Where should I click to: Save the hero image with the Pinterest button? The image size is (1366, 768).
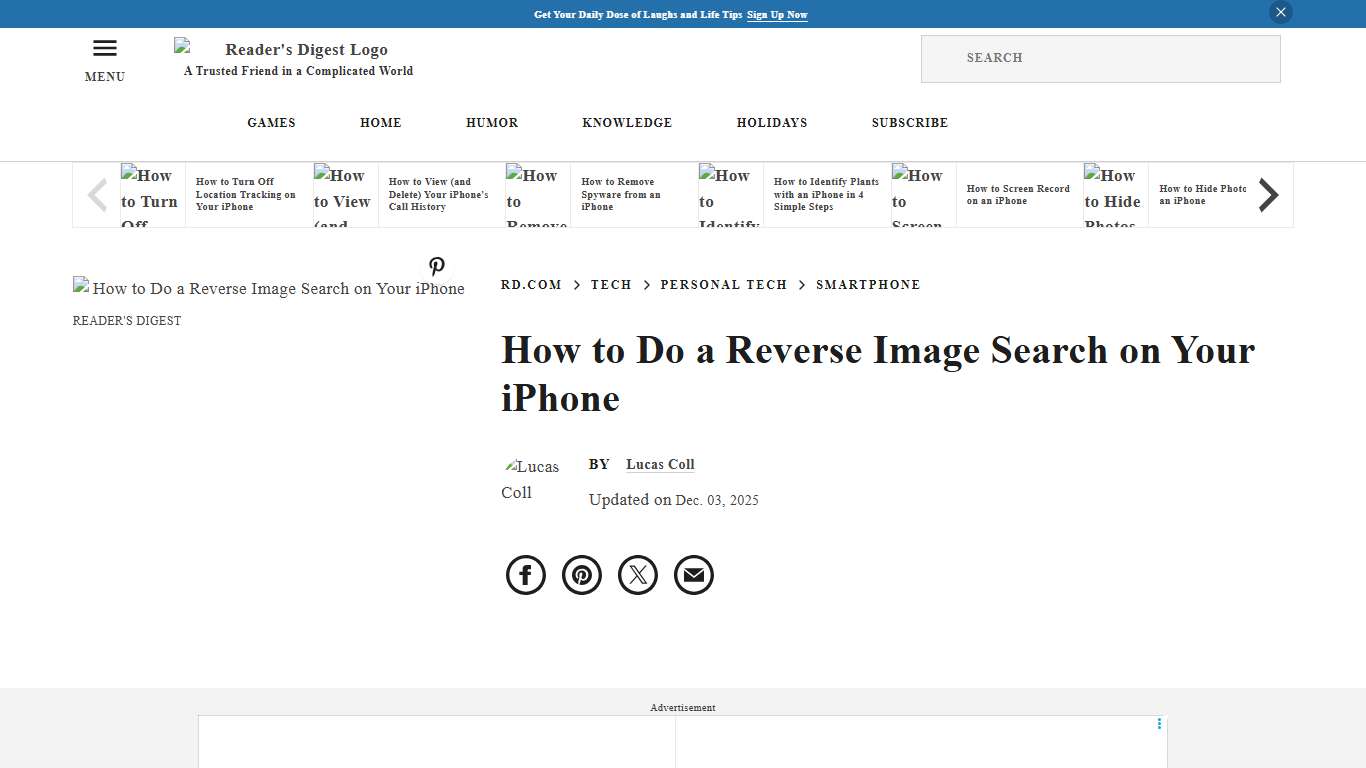pyautogui.click(x=437, y=267)
